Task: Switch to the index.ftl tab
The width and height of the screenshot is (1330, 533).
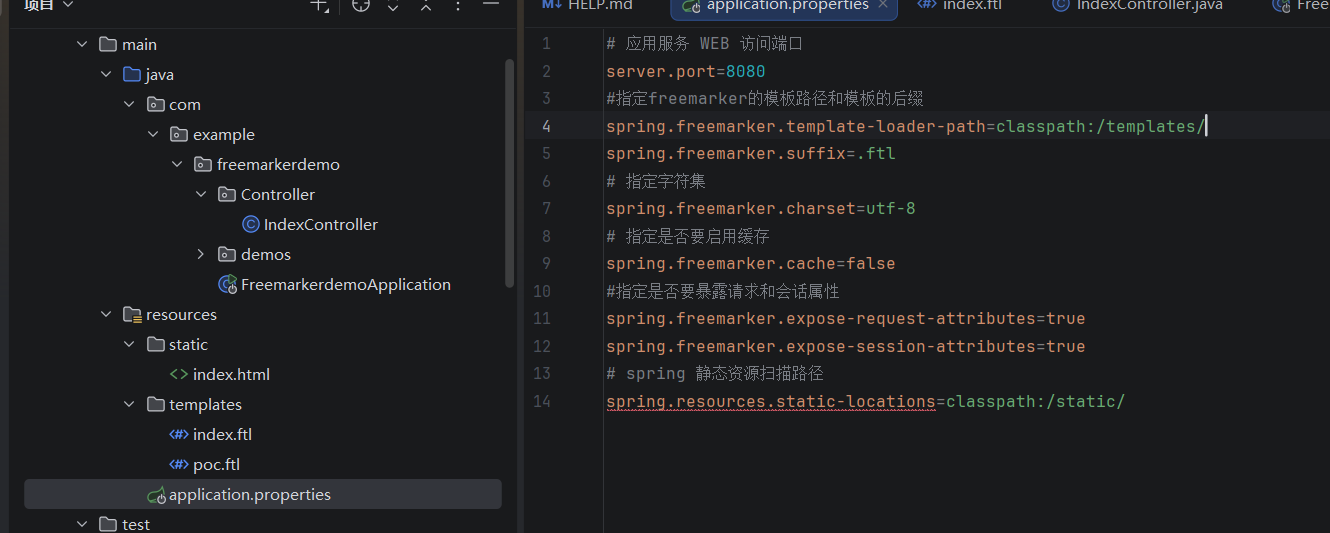Action: click(x=958, y=5)
